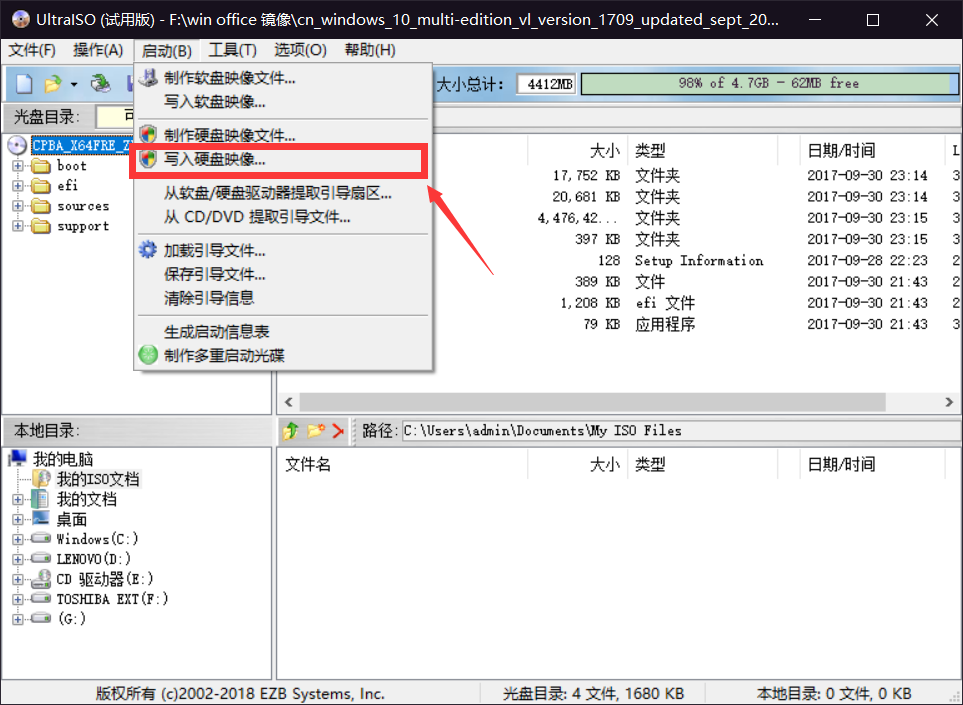
Task: Click the 98% of 4.7GB capacity bar
Action: tap(769, 84)
